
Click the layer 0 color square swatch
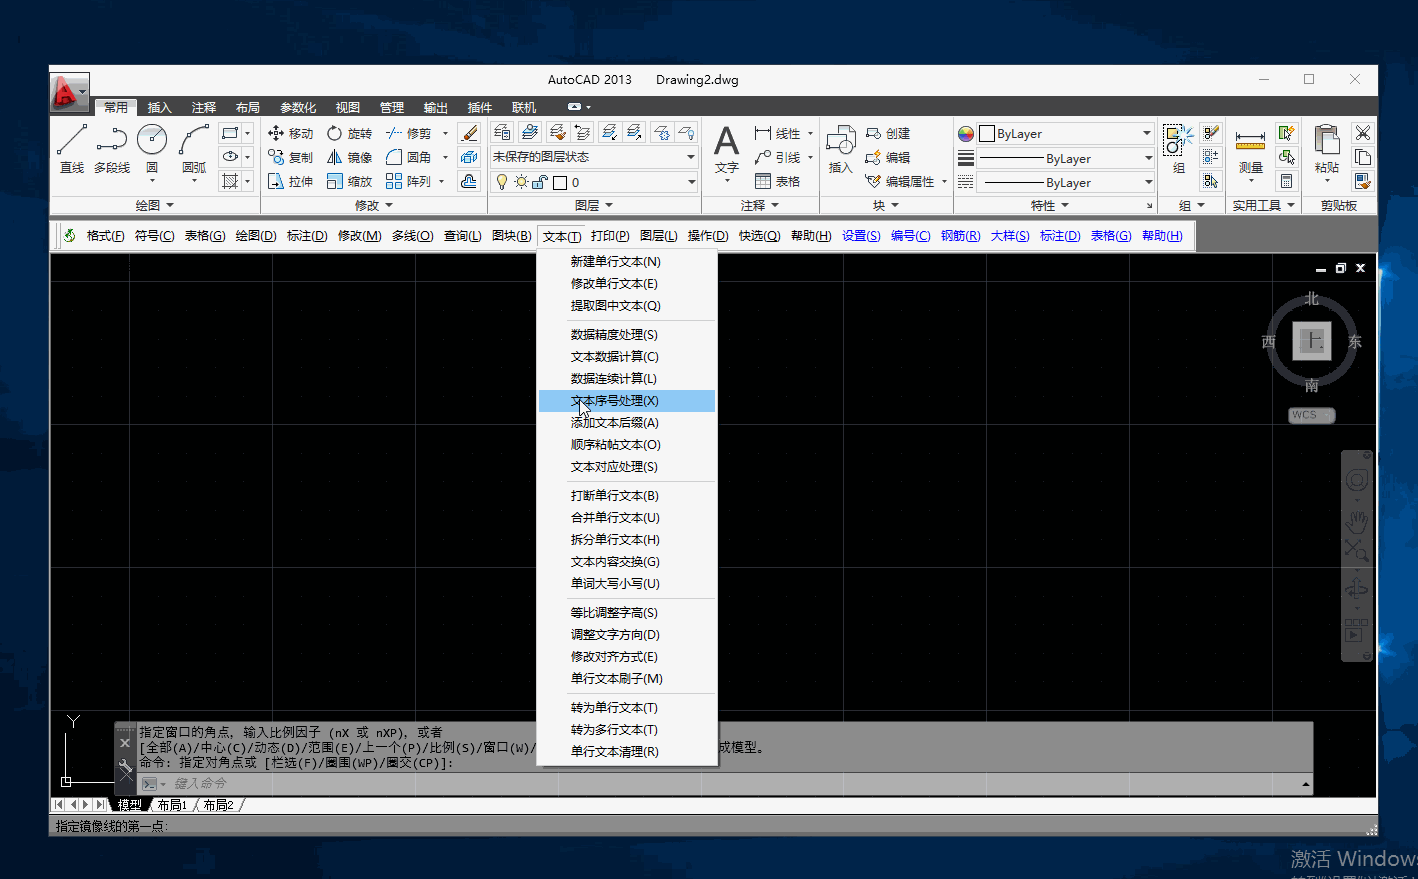560,182
